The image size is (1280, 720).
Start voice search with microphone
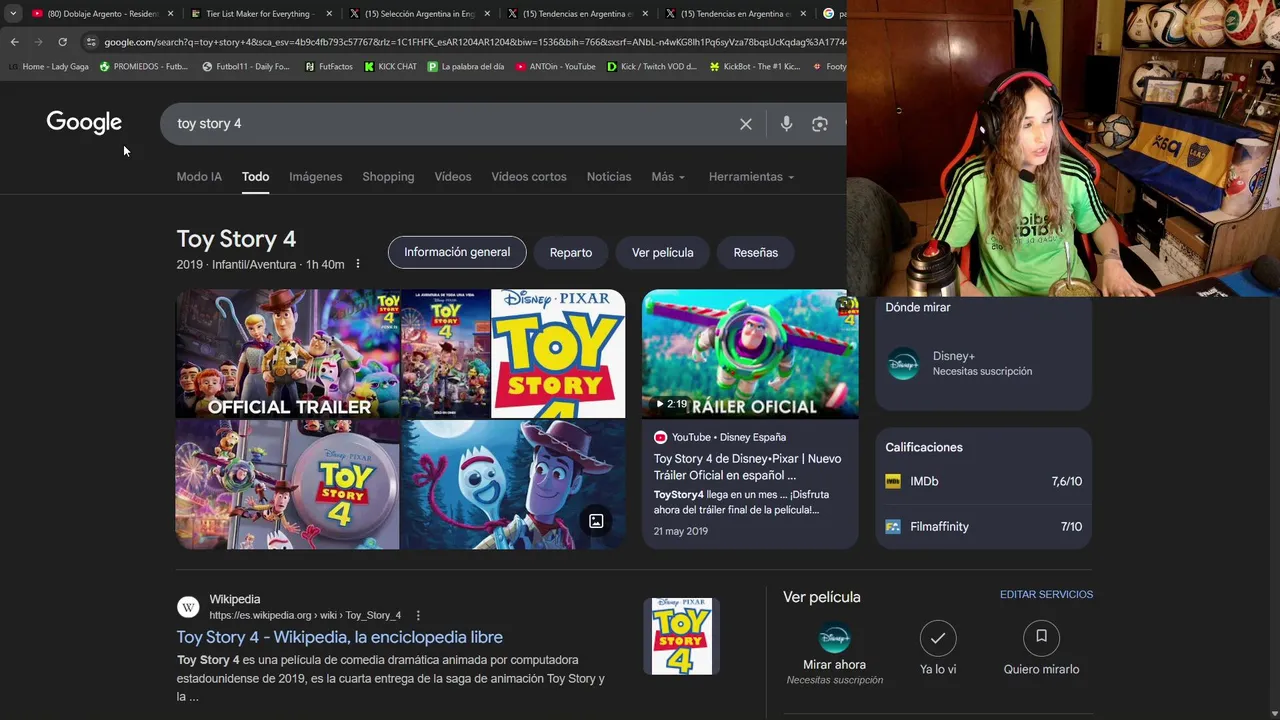pos(786,124)
